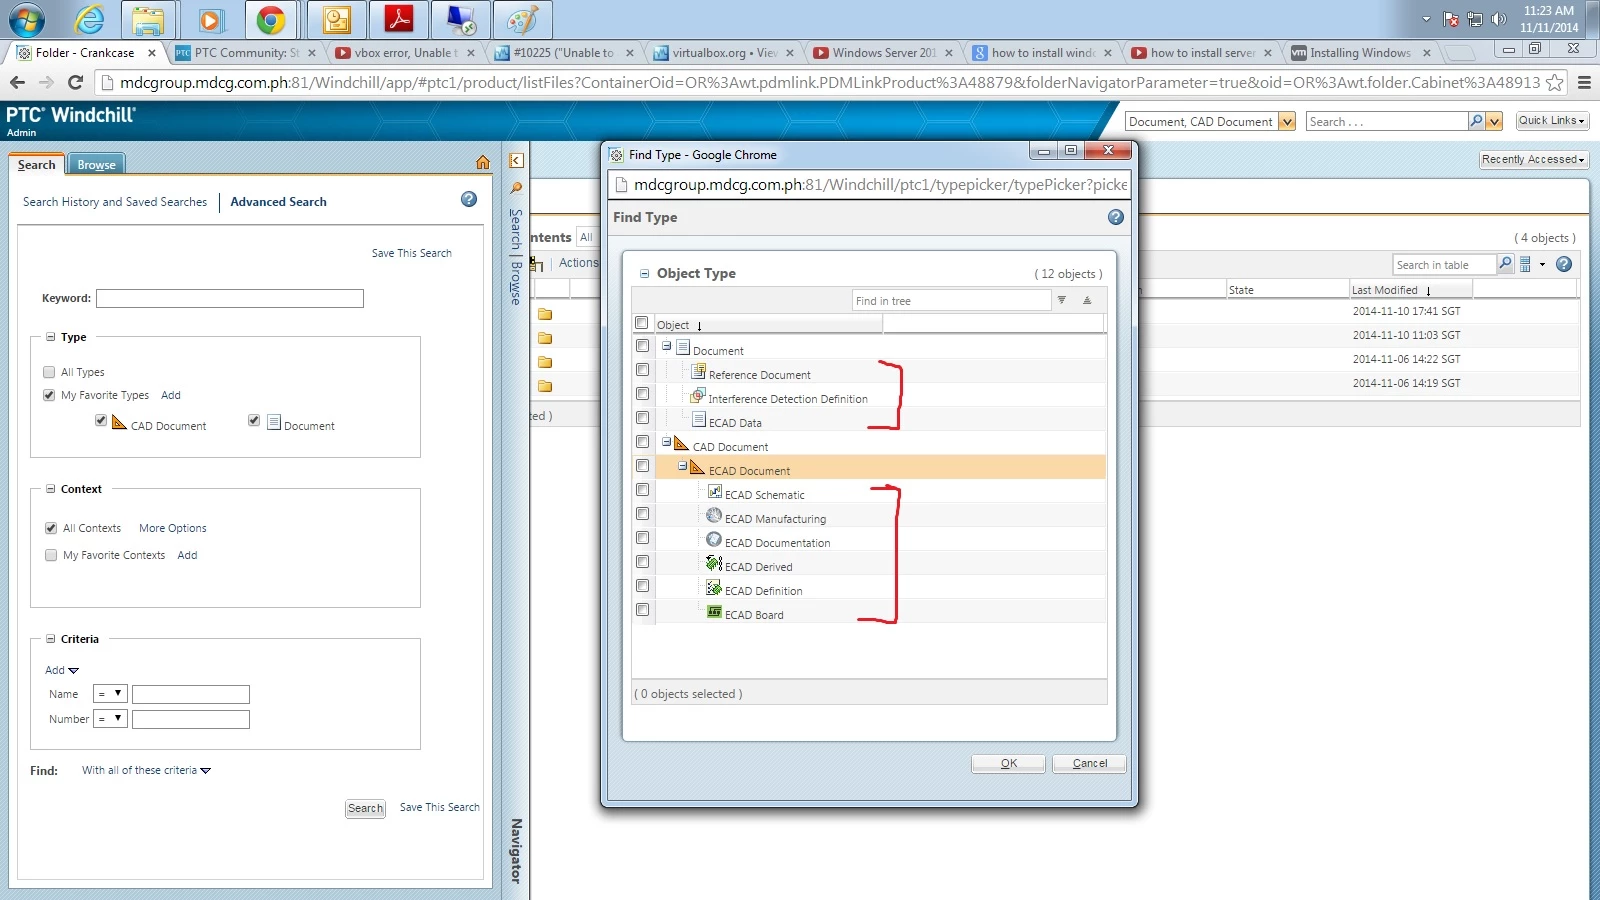Open Quick Links dropdown
The width and height of the screenshot is (1600, 900).
click(x=1552, y=120)
